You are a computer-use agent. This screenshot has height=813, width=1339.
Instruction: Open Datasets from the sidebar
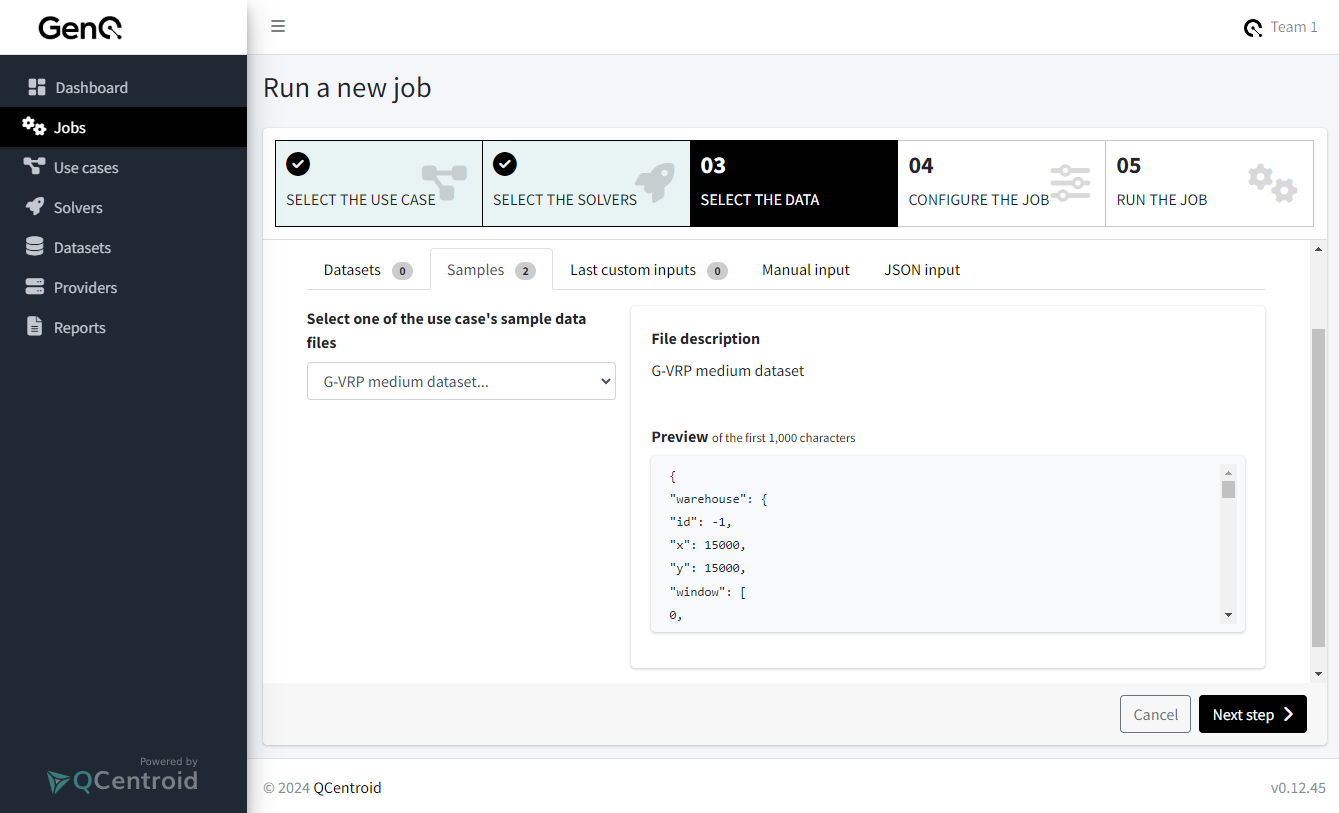123,247
